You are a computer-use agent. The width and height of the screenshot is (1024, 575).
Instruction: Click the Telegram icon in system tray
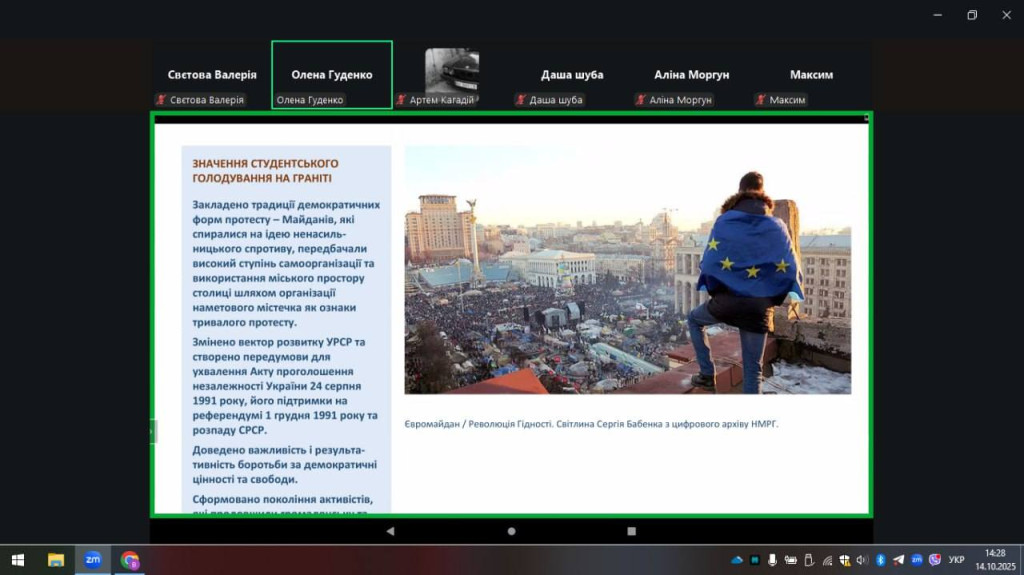(898, 560)
